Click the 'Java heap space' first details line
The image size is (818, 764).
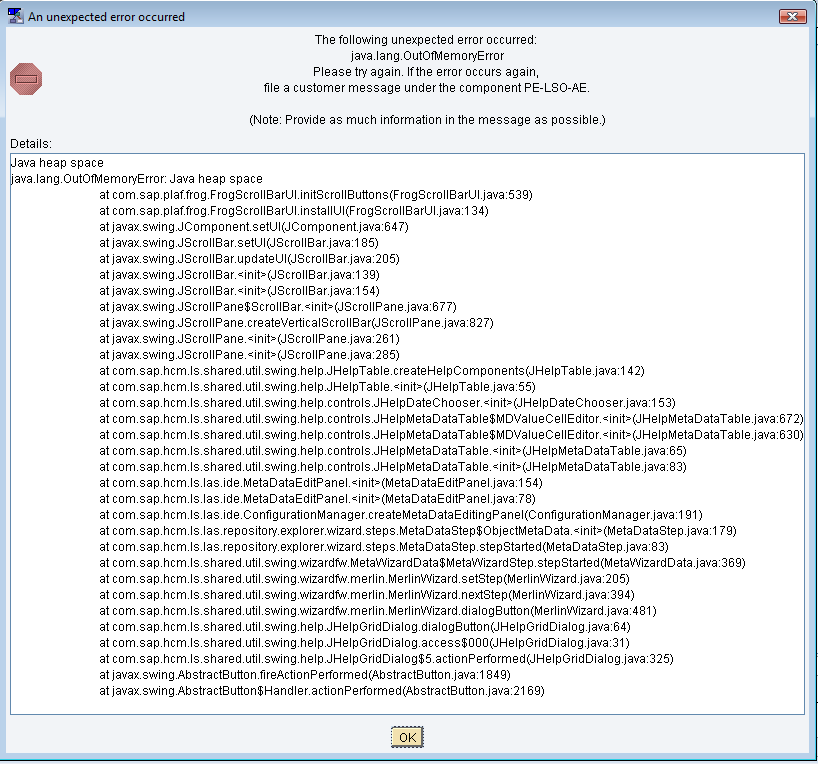click(x=57, y=163)
